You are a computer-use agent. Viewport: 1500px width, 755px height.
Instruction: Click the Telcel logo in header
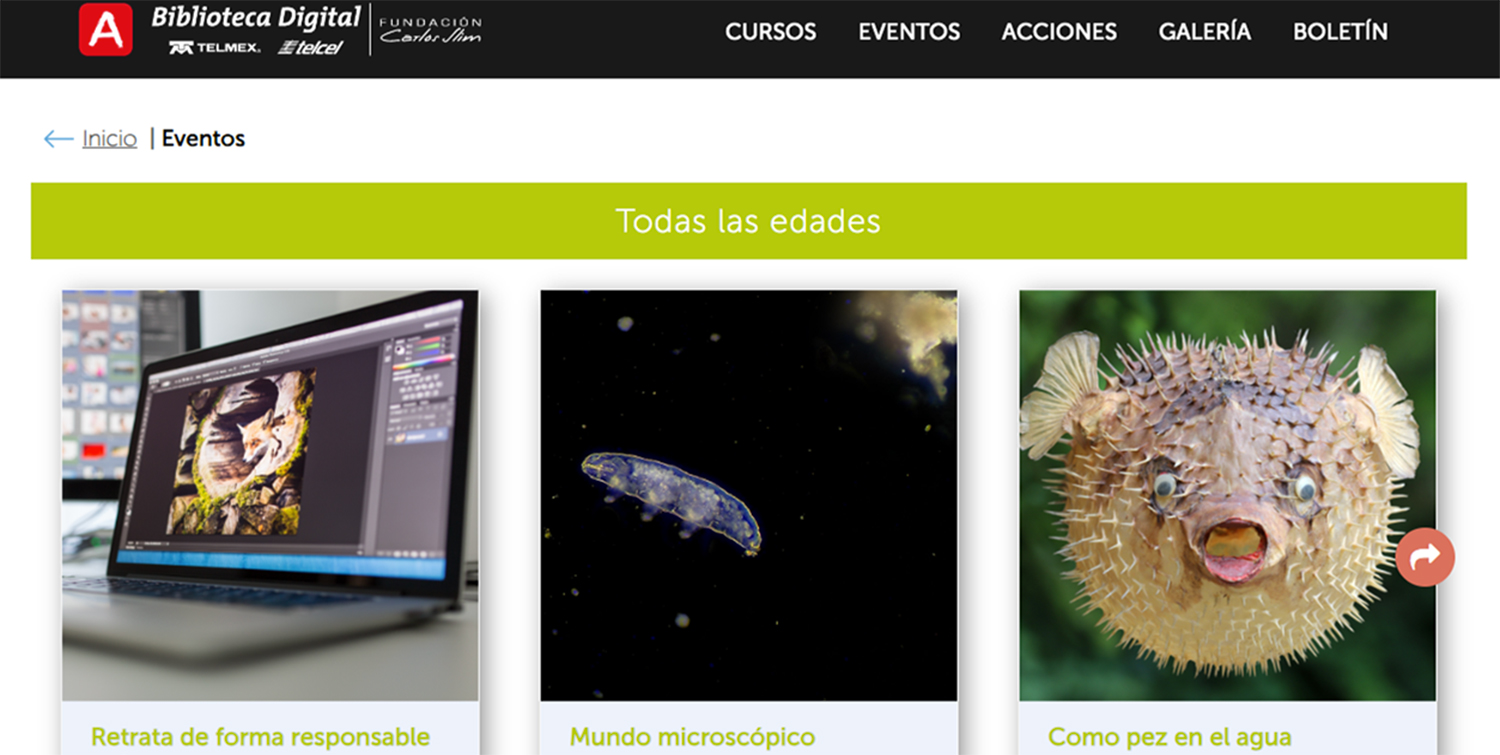[310, 47]
